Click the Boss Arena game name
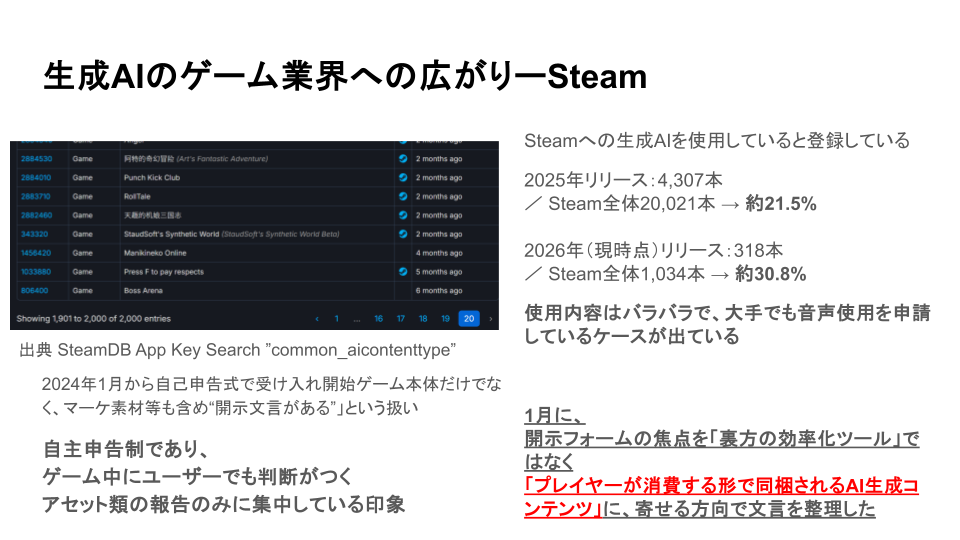 click(143, 291)
